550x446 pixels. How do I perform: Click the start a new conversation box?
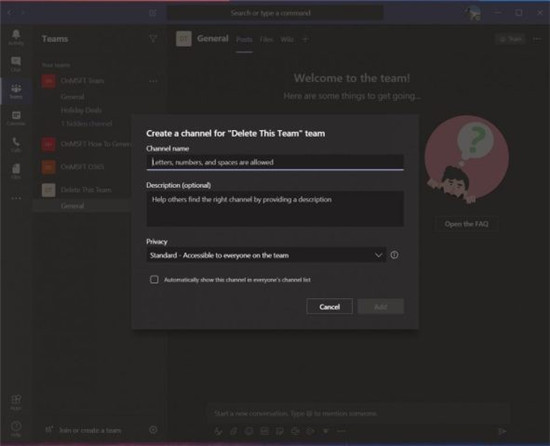pos(358,413)
